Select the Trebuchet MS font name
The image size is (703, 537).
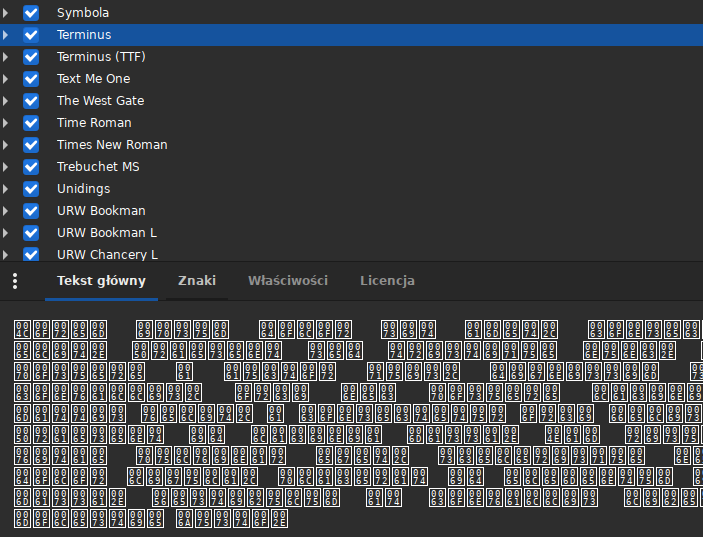[98, 166]
